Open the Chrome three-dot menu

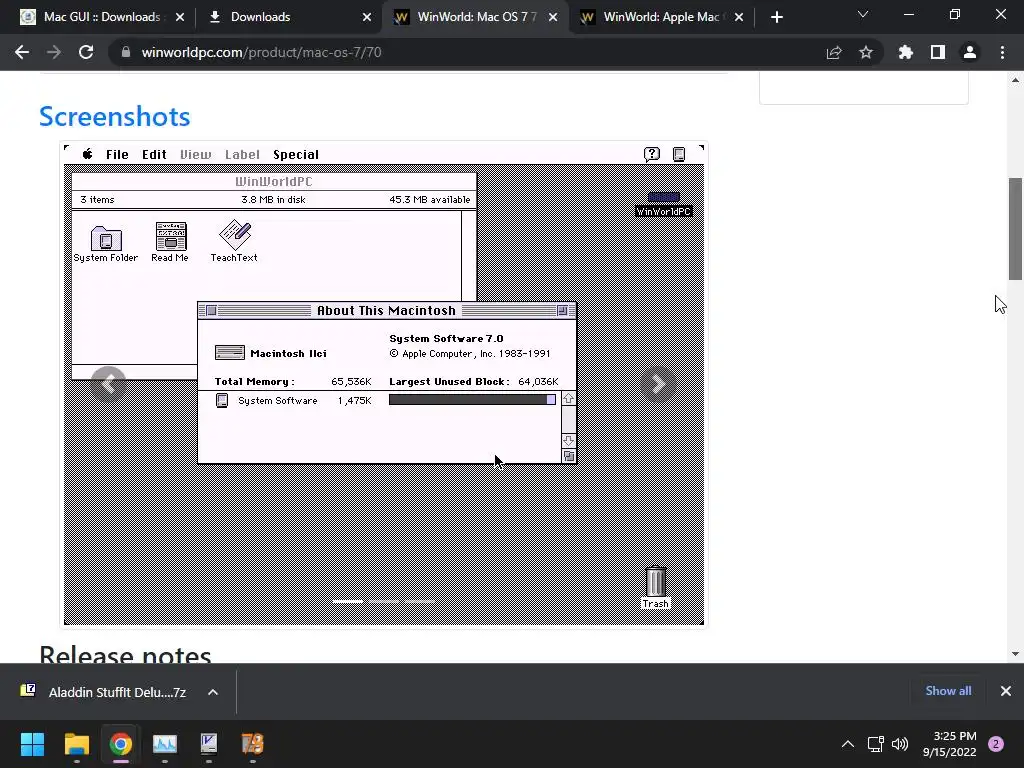(1002, 52)
